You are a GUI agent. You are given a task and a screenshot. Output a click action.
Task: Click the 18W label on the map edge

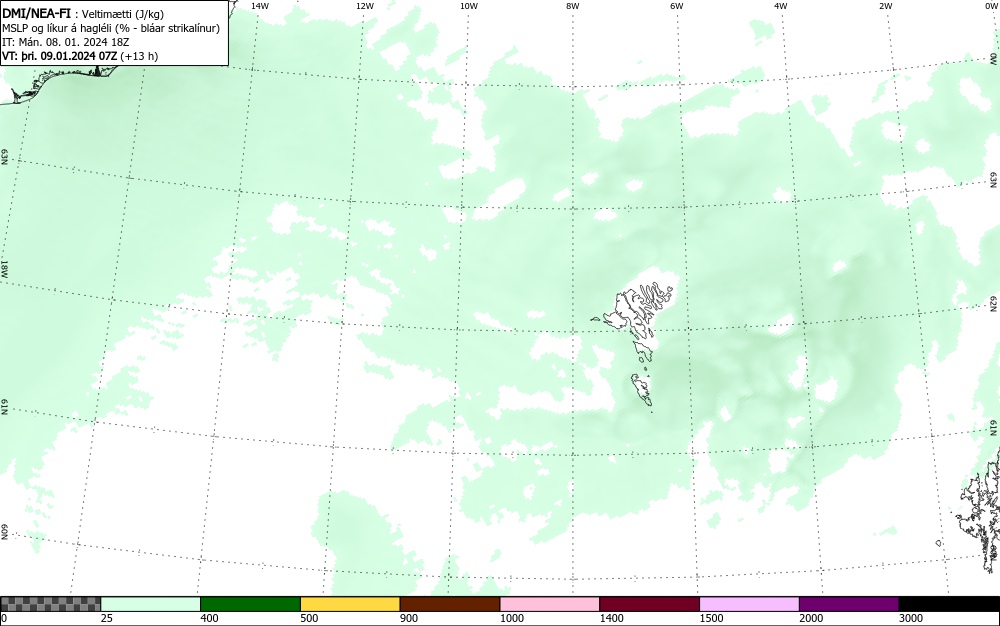4,268
